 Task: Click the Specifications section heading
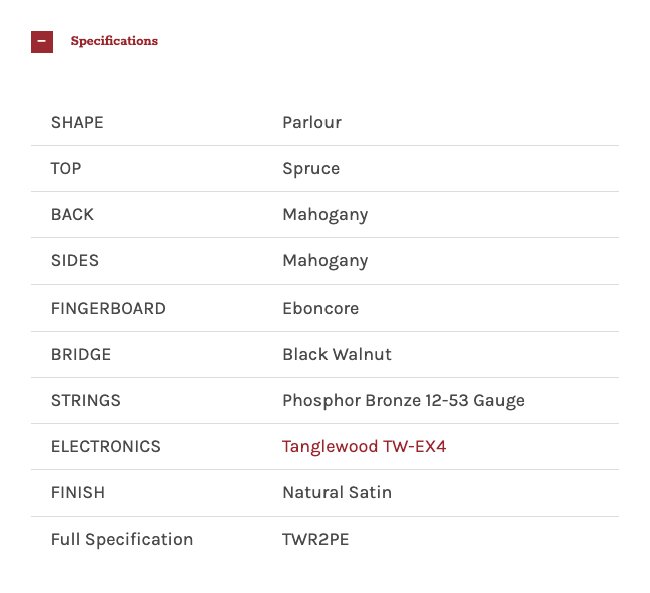coord(114,41)
